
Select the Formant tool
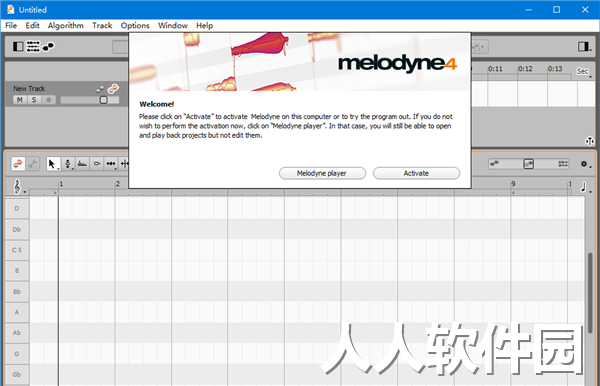click(82, 164)
